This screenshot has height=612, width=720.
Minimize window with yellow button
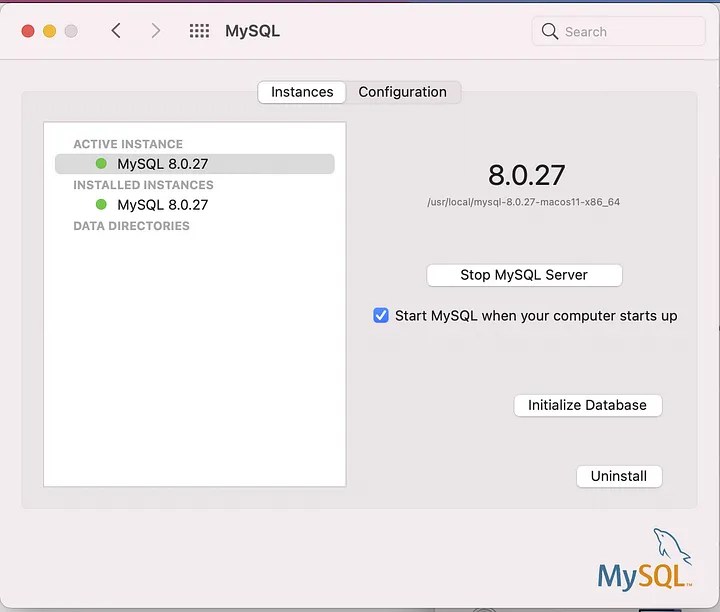tap(50, 31)
